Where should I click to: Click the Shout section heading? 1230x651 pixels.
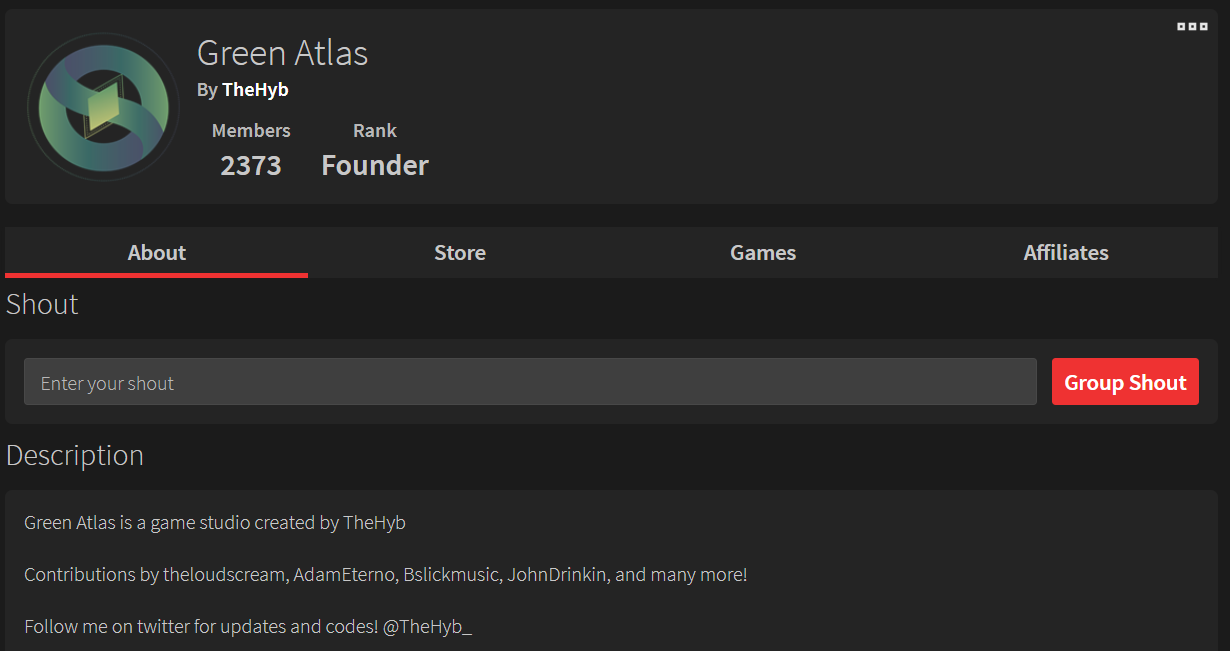42,304
